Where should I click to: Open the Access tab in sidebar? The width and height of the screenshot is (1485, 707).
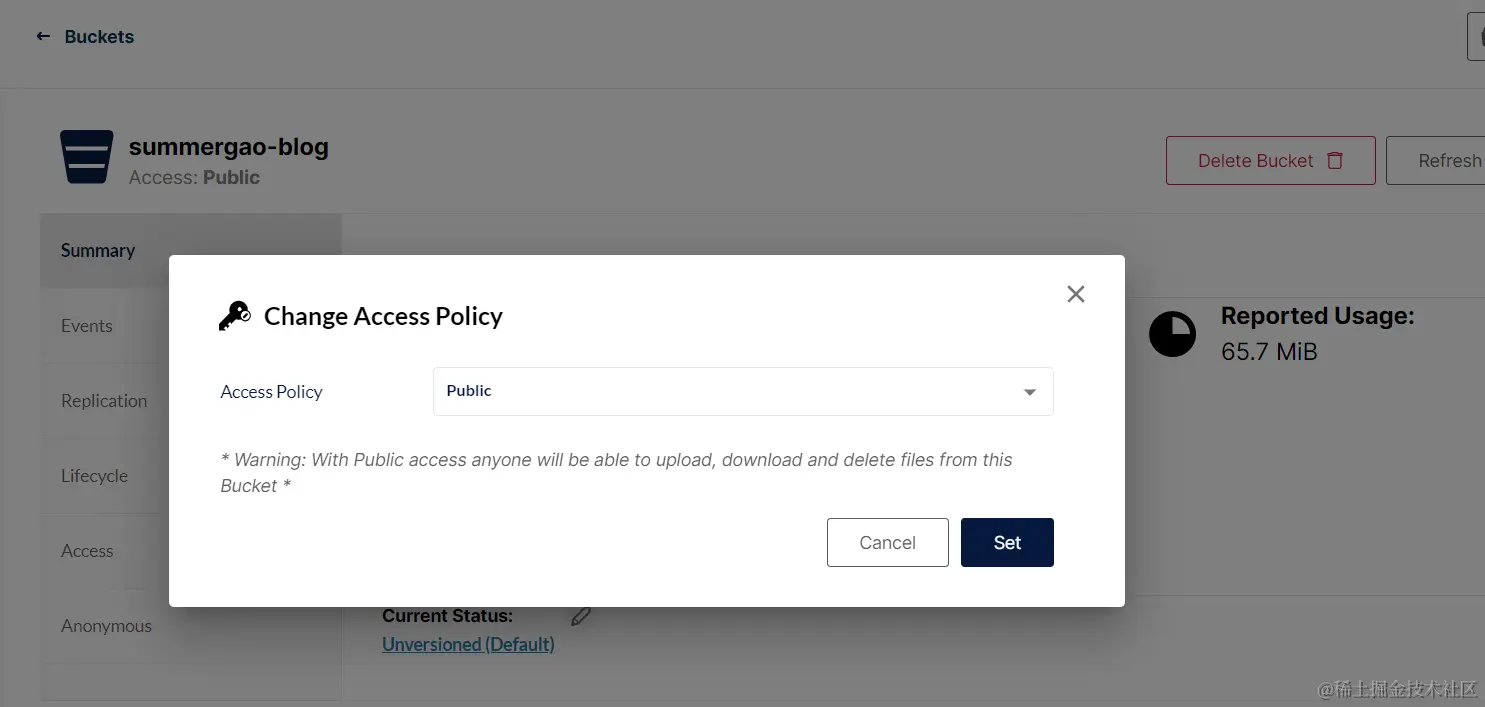pyautogui.click(x=87, y=551)
